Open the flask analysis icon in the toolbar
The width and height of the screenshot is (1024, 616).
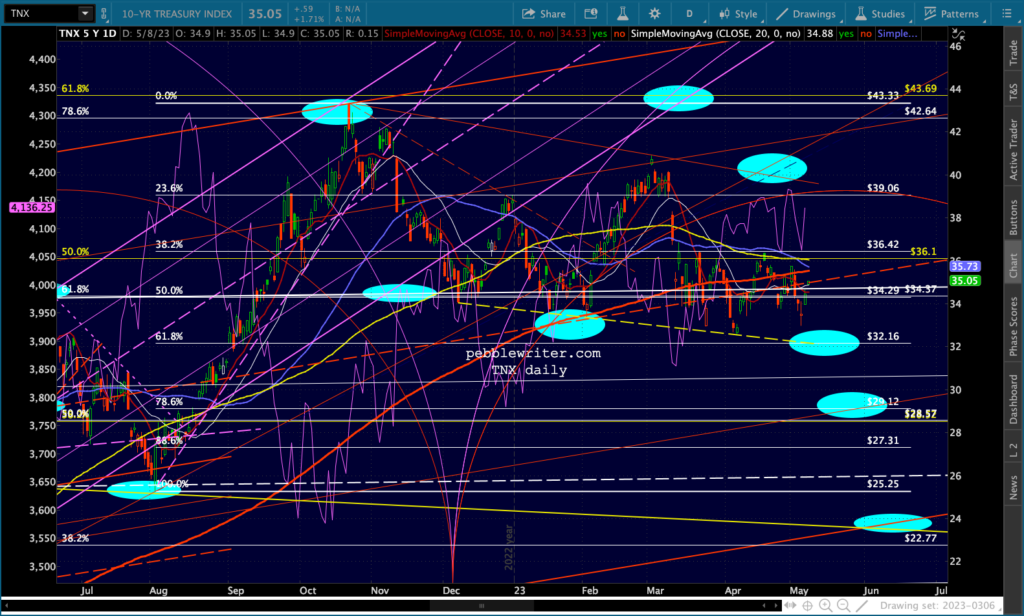tap(622, 14)
